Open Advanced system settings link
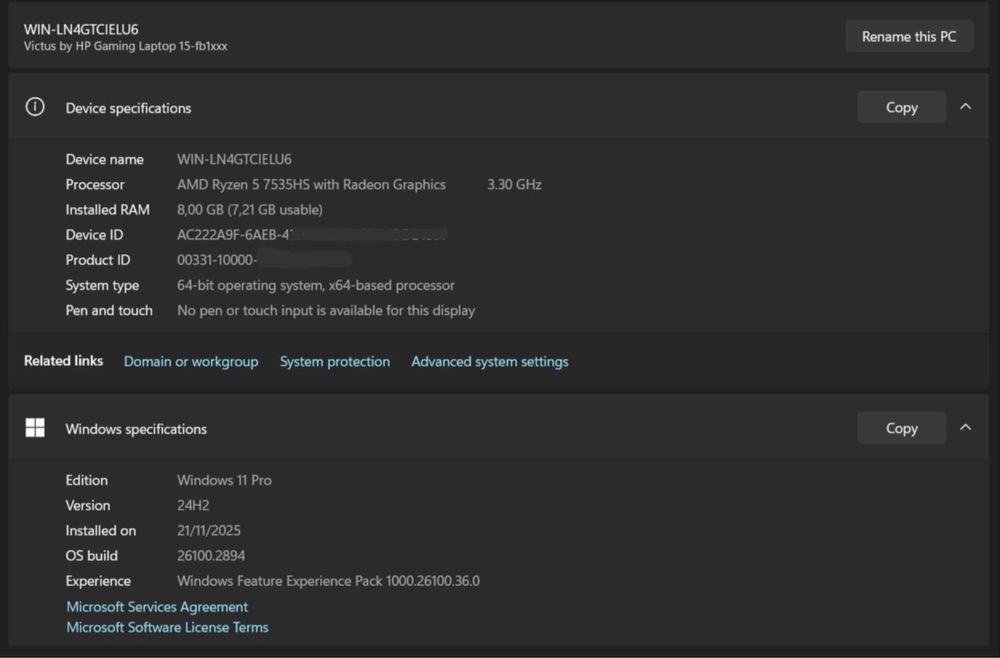This screenshot has width=1000, height=658. [490, 362]
